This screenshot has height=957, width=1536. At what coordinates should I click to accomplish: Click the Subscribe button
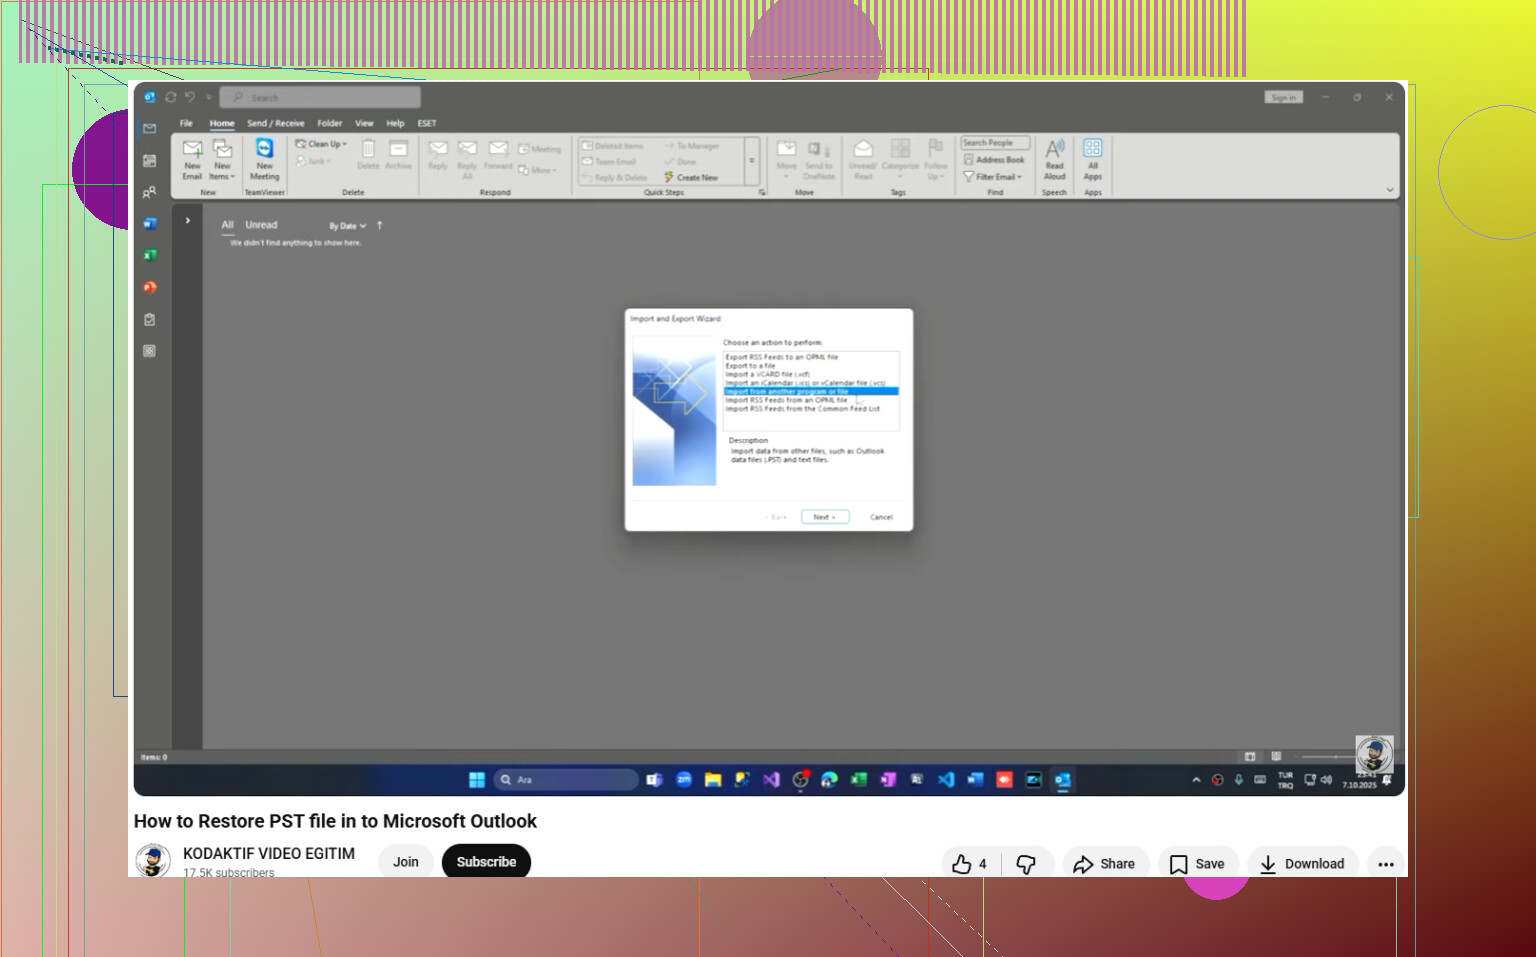(x=486, y=861)
